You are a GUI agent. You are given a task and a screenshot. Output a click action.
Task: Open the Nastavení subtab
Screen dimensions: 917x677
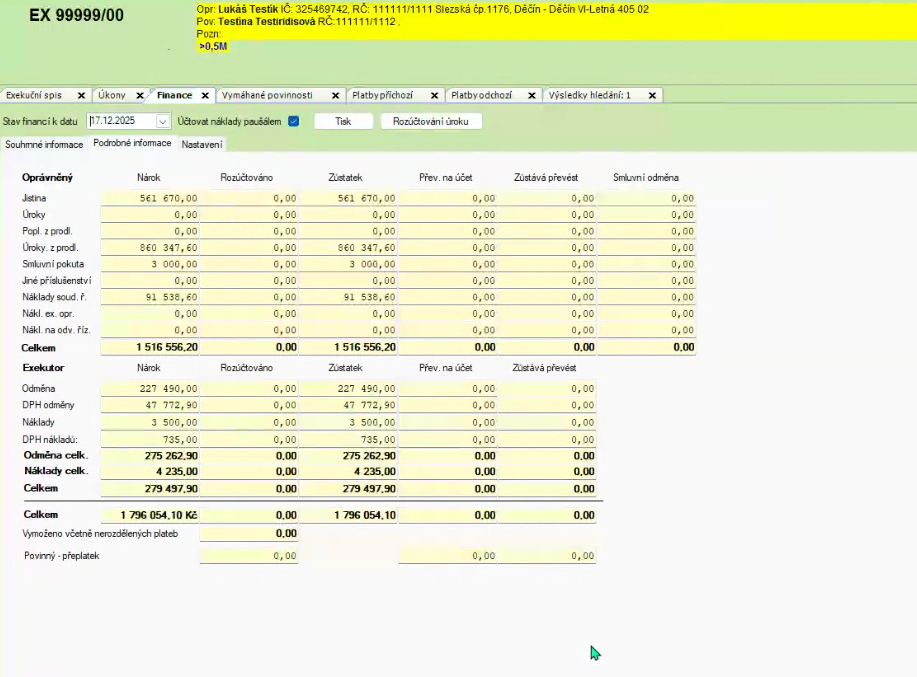pyautogui.click(x=202, y=144)
